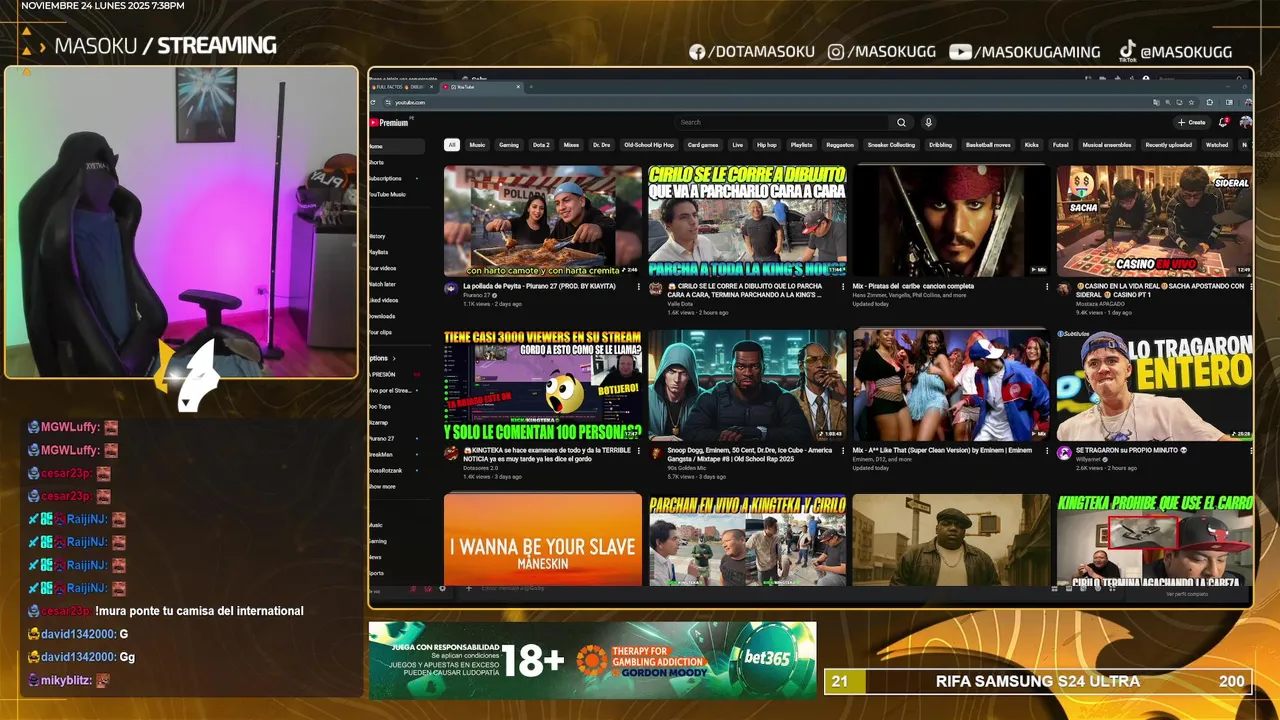Viewport: 1280px width, 720px height.
Task: Select the Sneaker Collecting chip
Action: coord(891,145)
